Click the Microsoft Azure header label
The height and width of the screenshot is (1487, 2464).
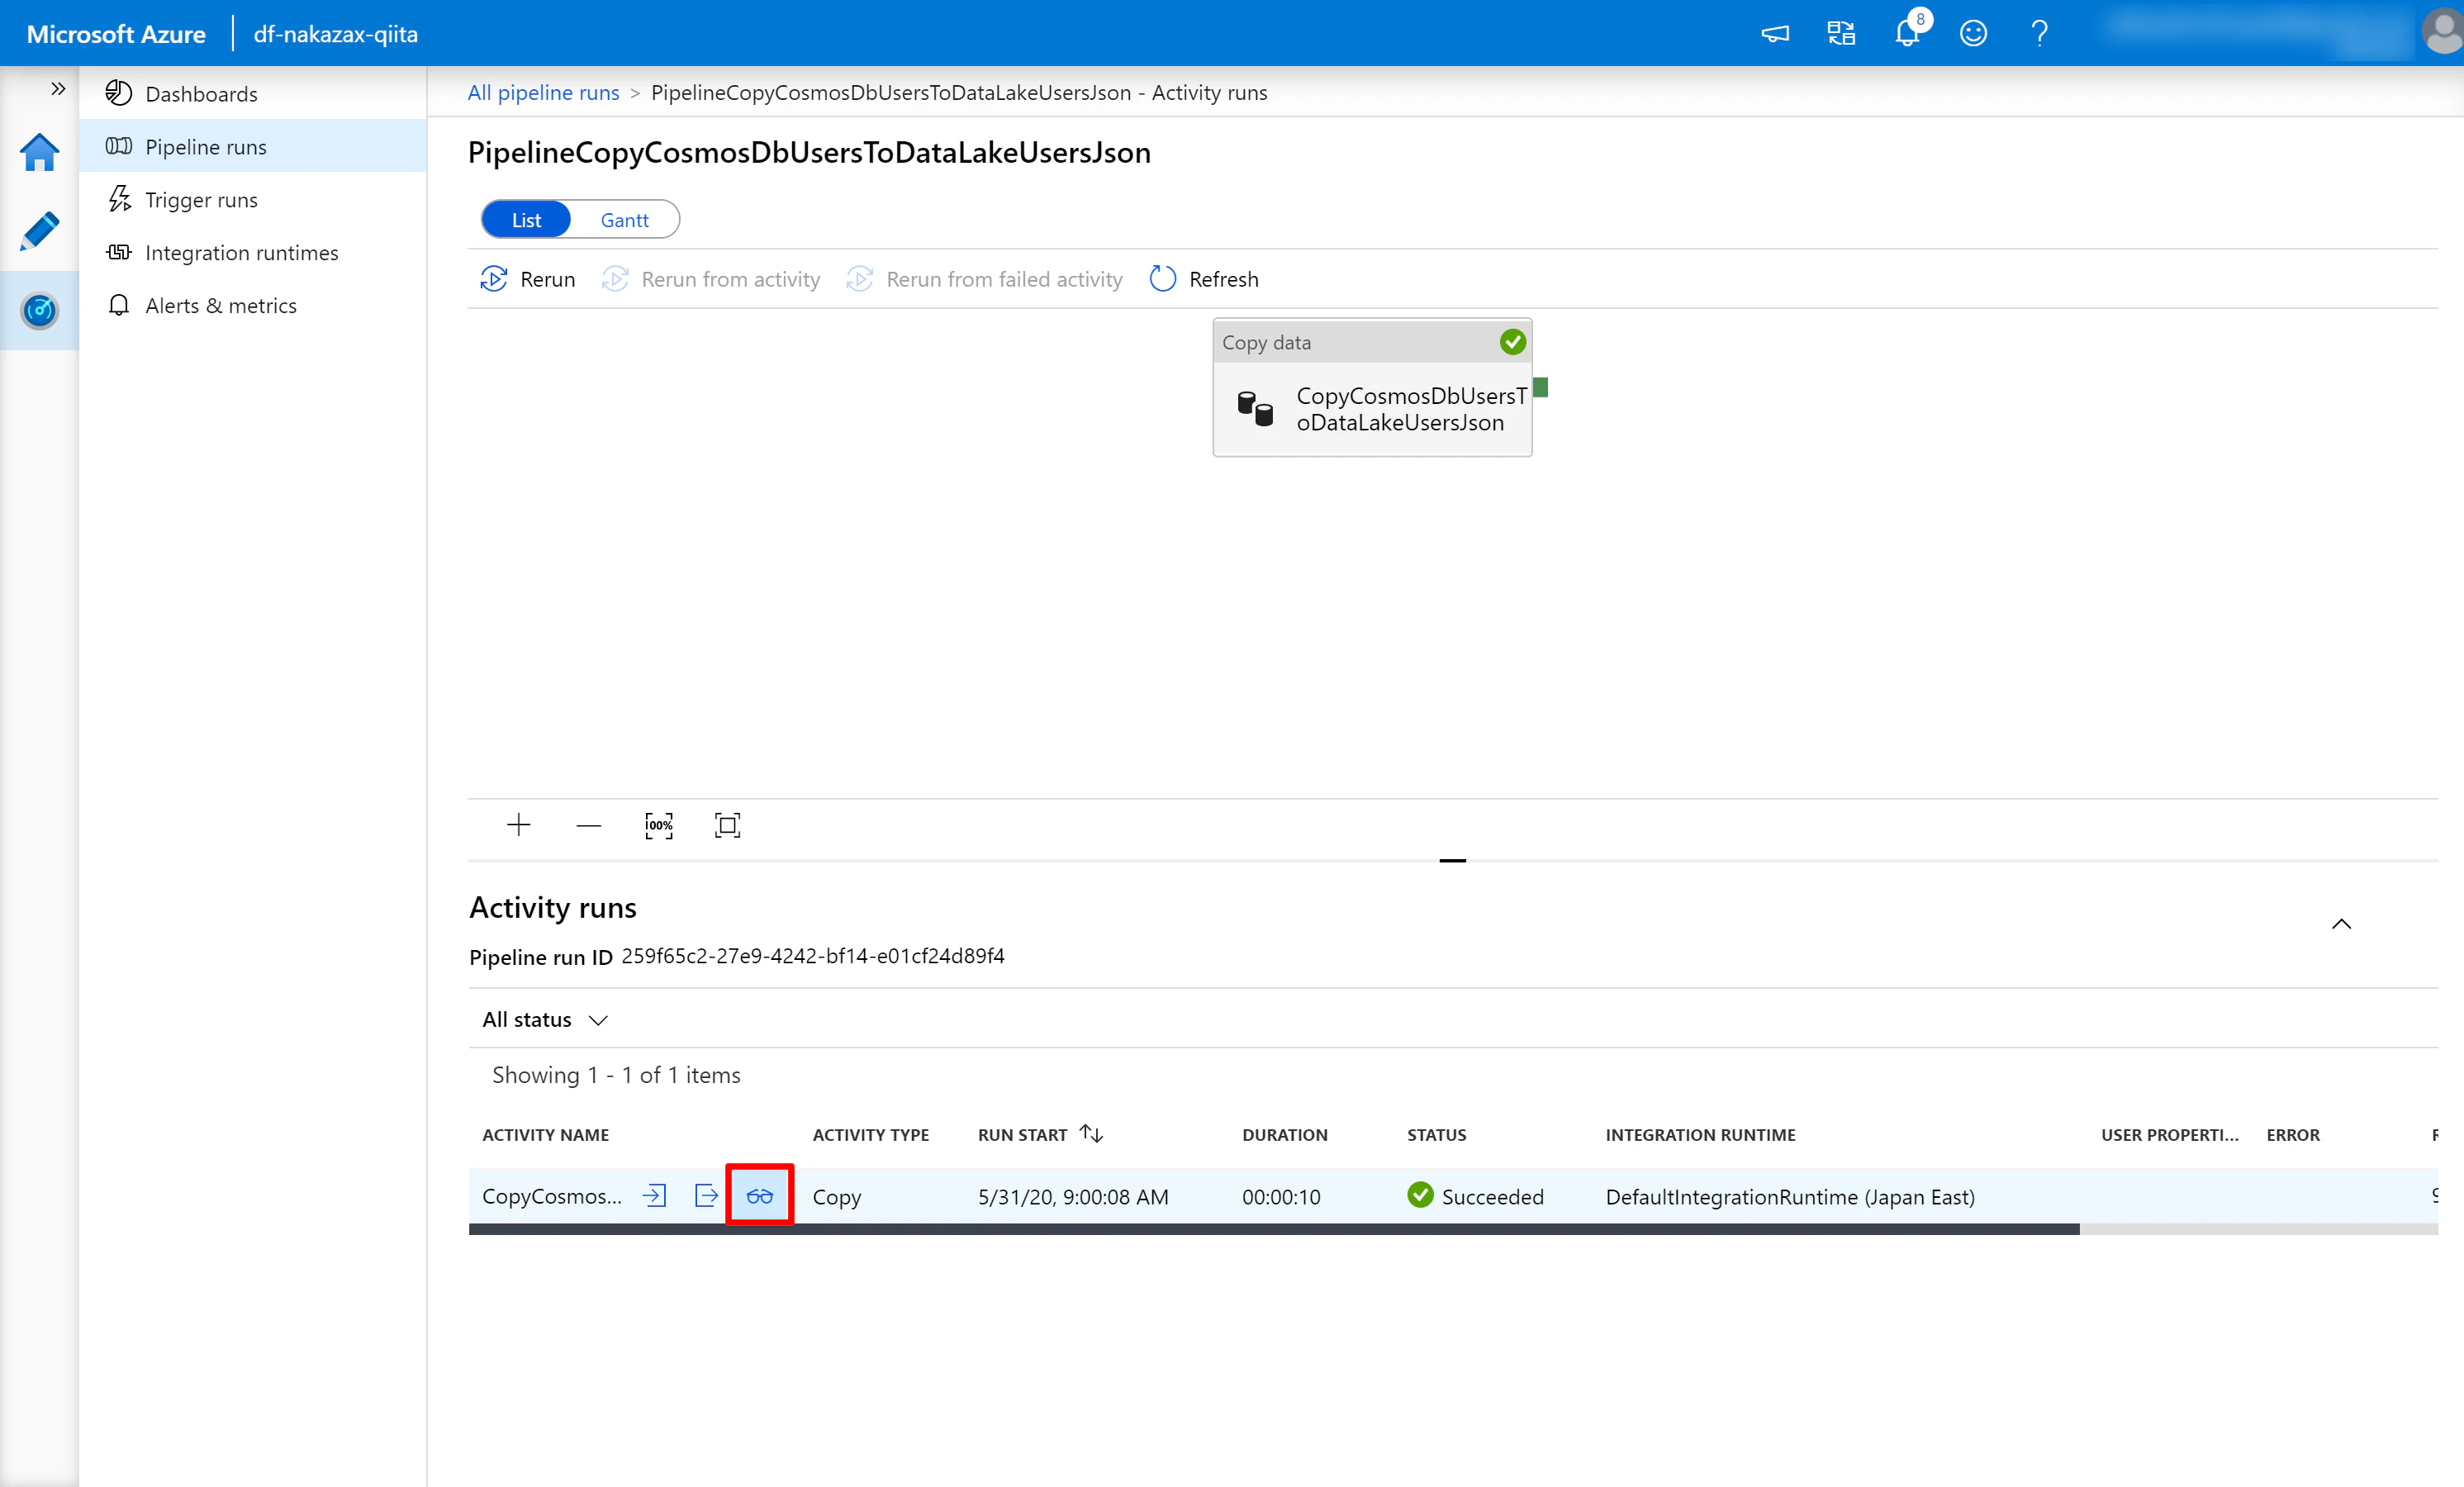pyautogui.click(x=116, y=33)
